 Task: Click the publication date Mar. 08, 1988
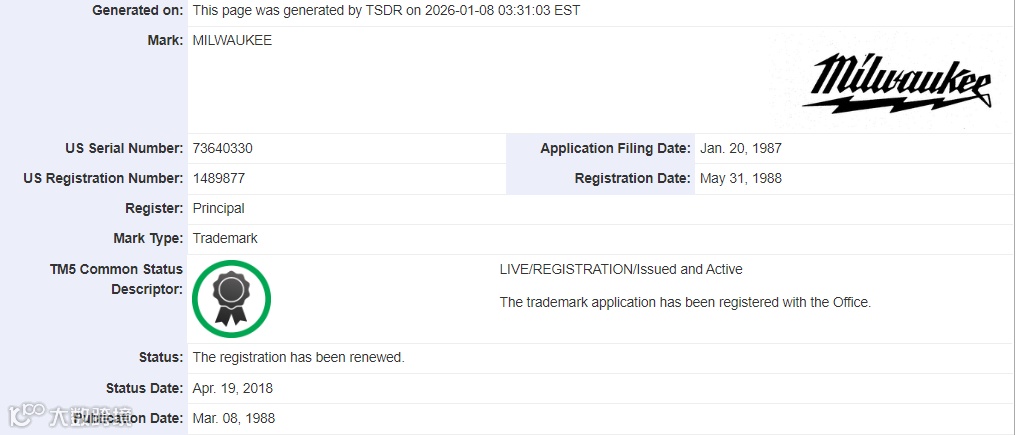(233, 418)
